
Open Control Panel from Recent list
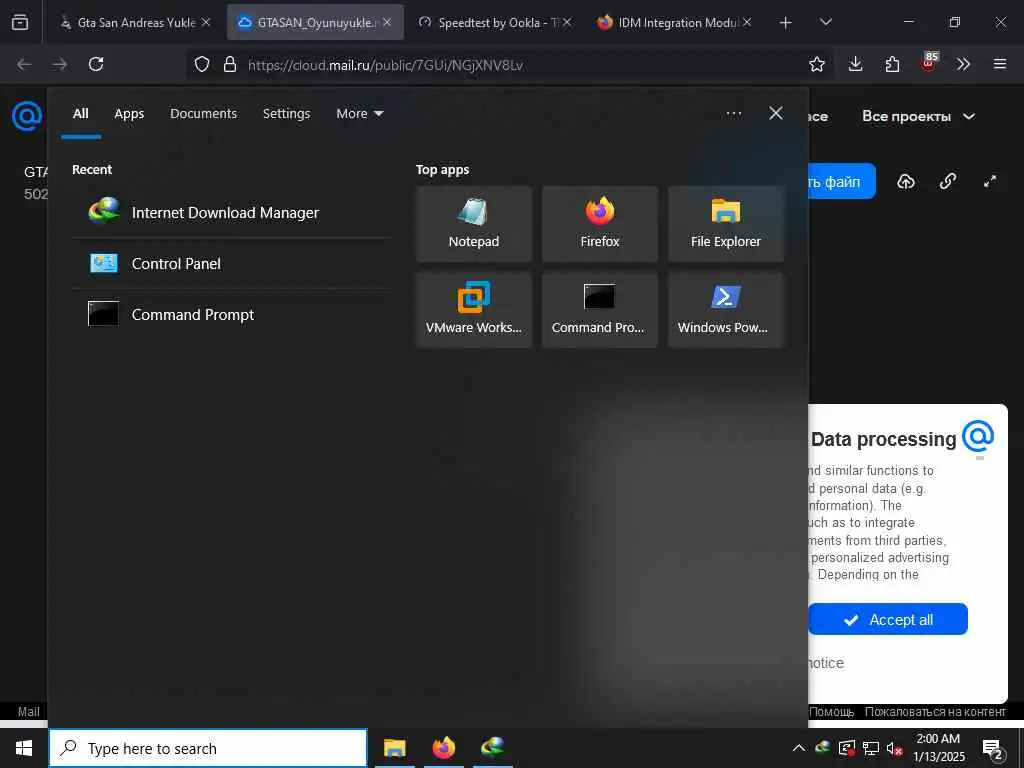(x=231, y=263)
